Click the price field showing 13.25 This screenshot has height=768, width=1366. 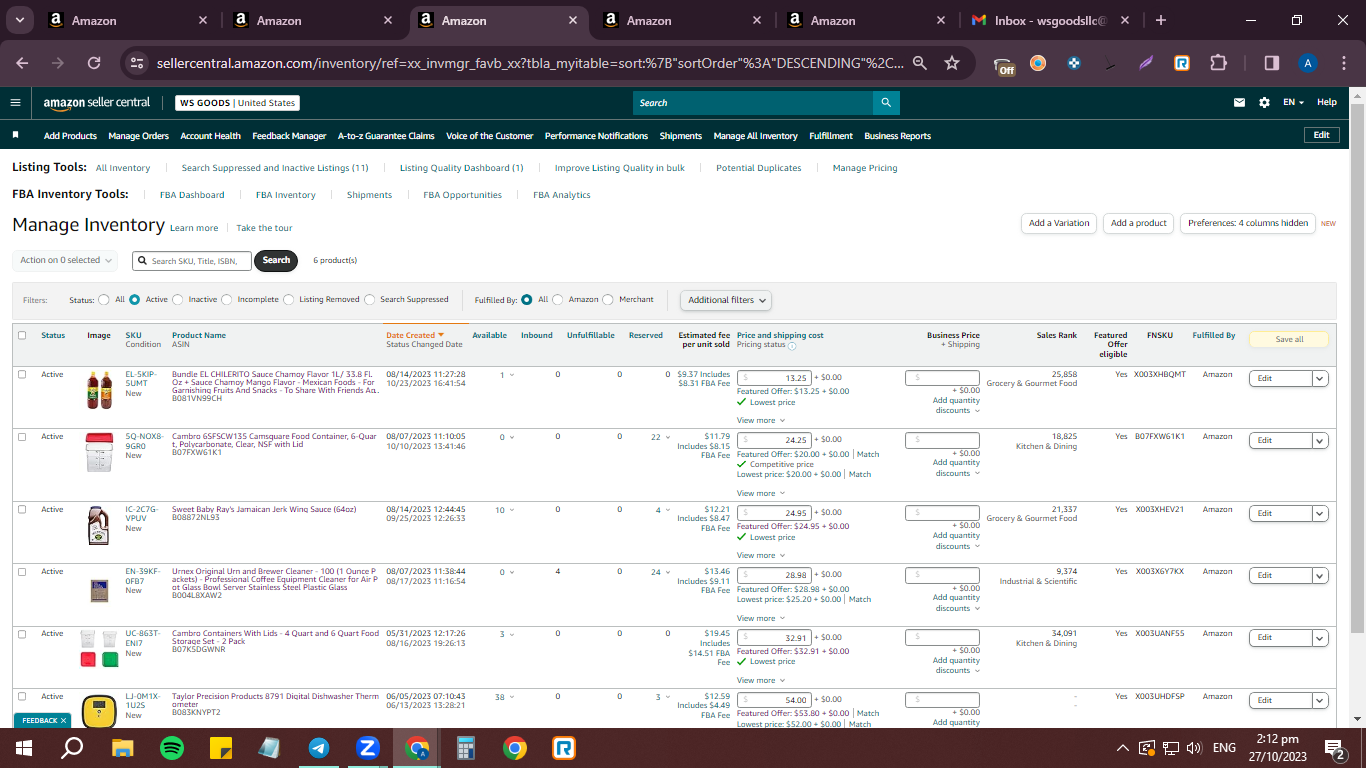[774, 378]
